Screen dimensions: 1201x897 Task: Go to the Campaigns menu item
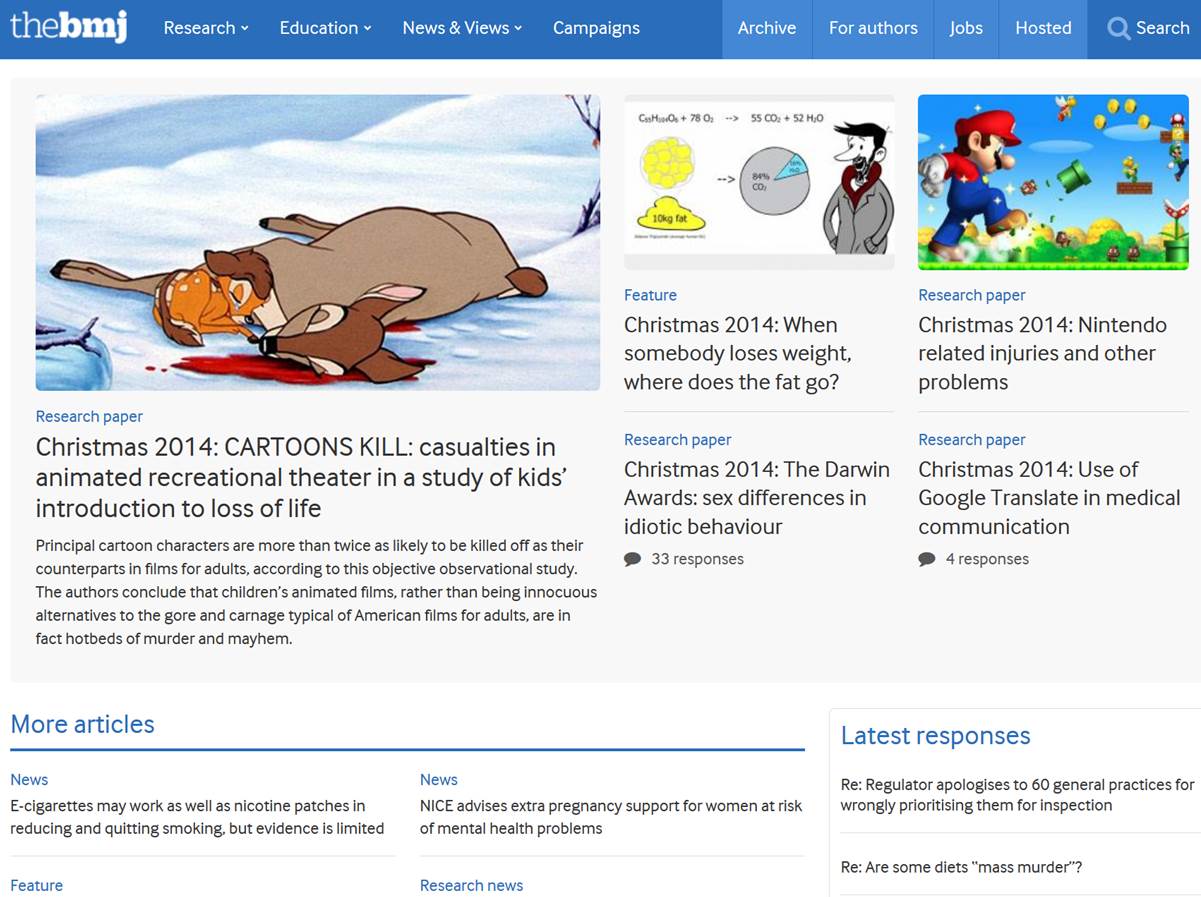click(x=596, y=28)
